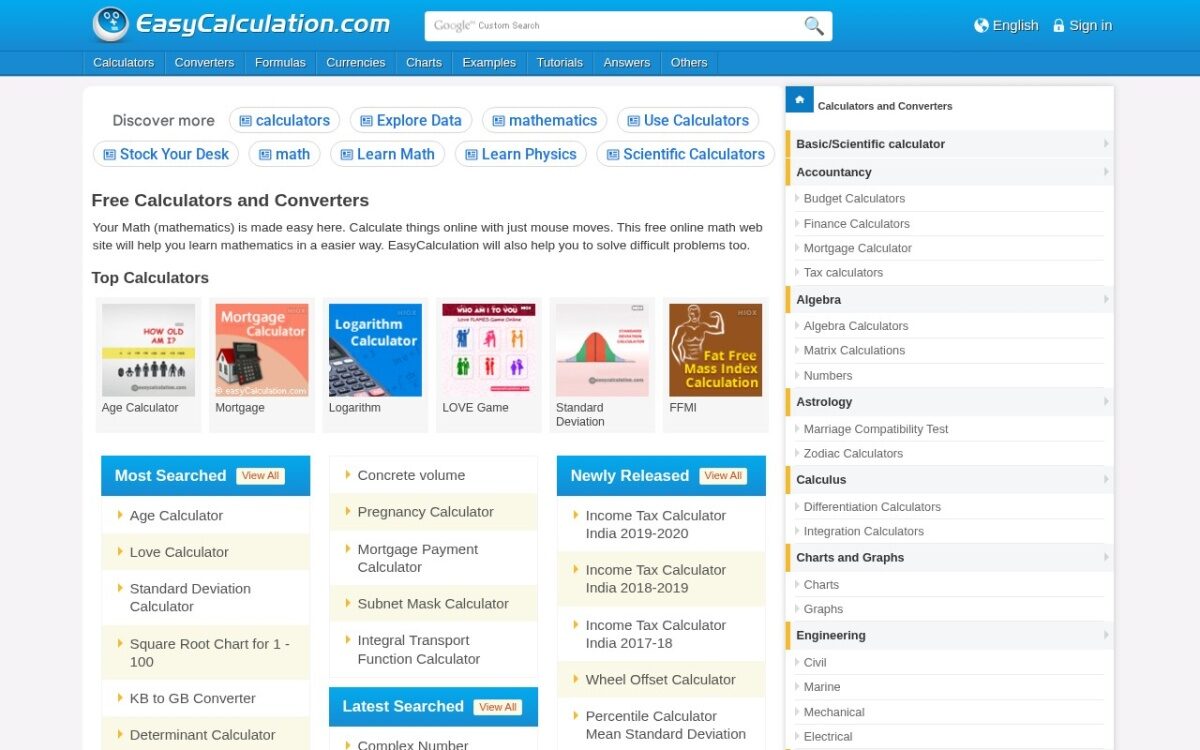Click the 'Stock Your Desk' chip
Viewport: 1200px width, 750px height.
tap(166, 155)
